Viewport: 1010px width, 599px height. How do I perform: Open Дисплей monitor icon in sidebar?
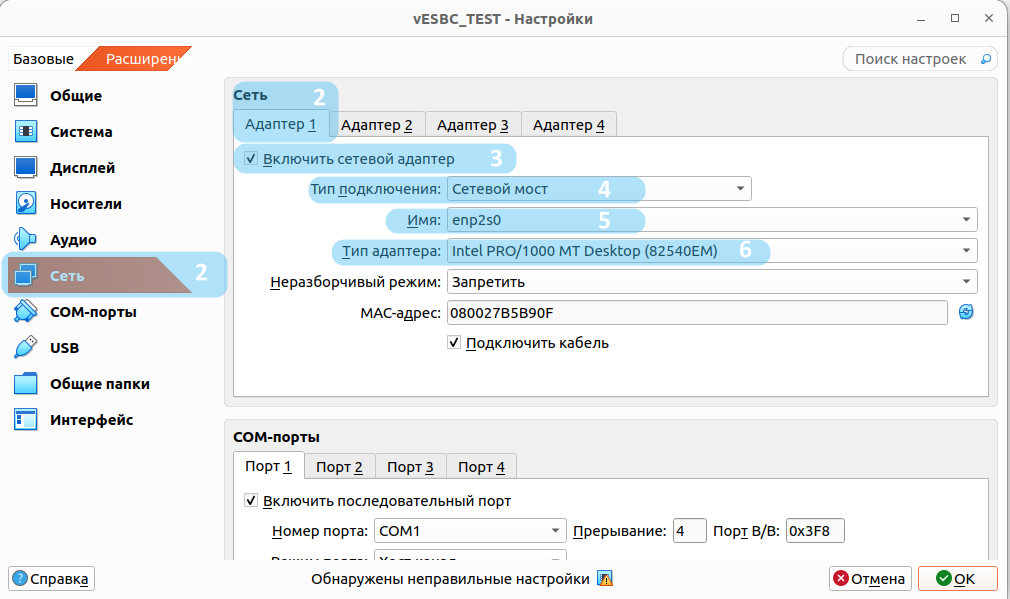coord(26,168)
